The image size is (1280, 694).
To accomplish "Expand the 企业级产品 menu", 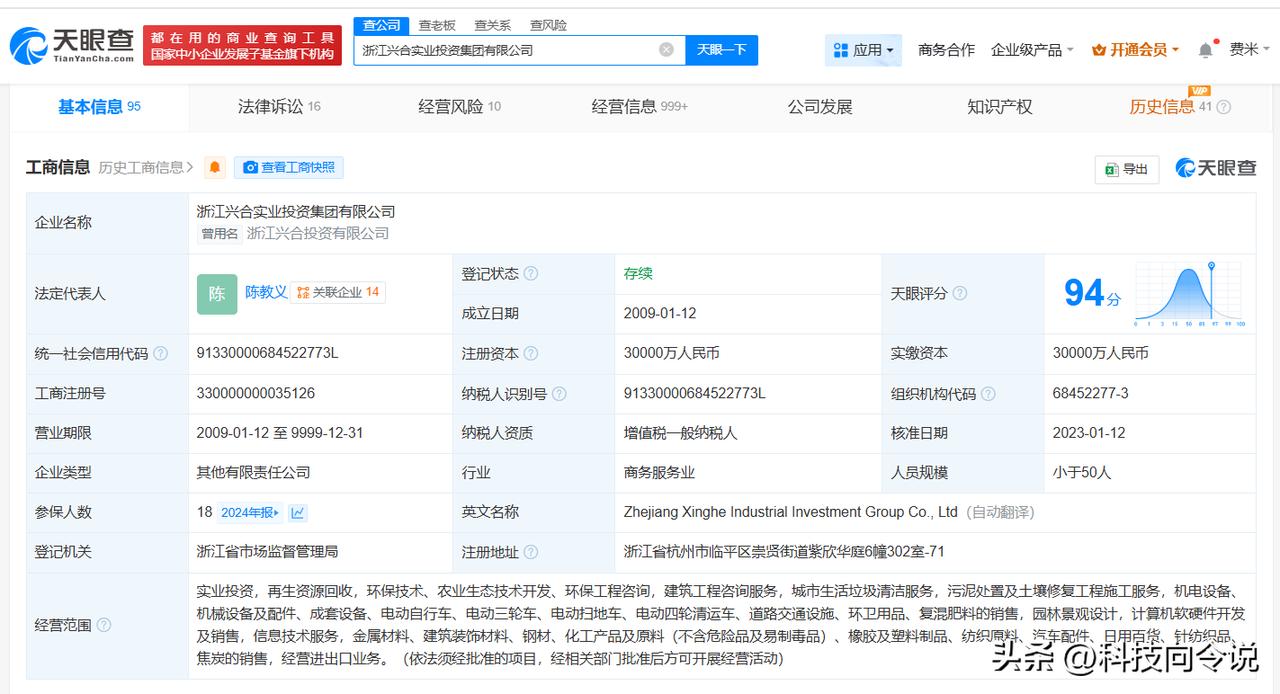I will [1032, 50].
